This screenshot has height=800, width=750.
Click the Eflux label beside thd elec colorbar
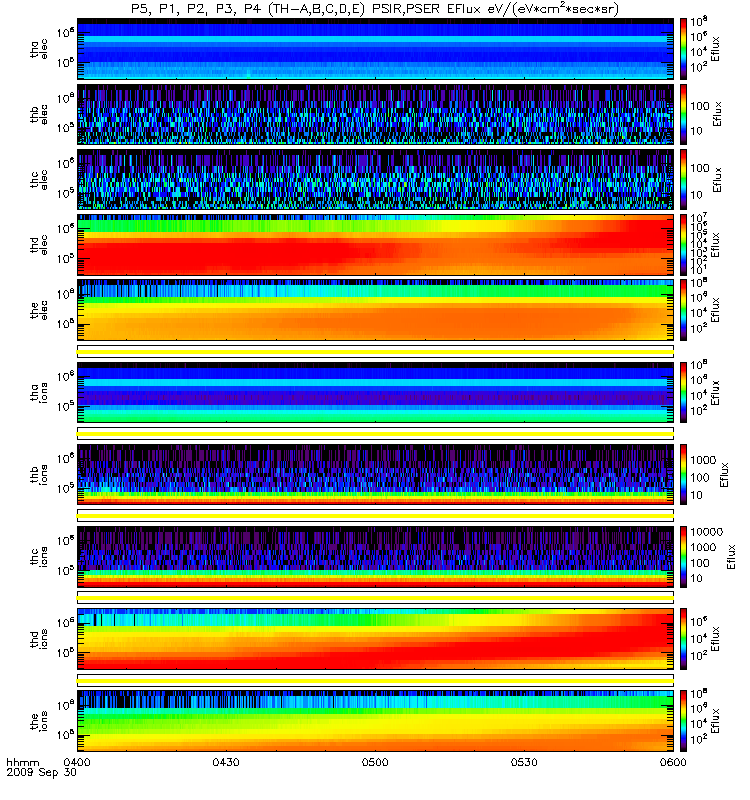point(715,245)
